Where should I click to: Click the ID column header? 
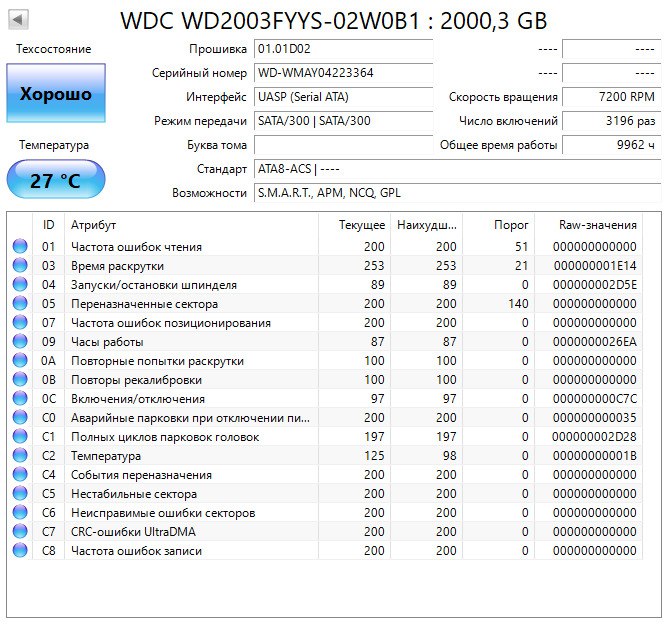tap(49, 224)
